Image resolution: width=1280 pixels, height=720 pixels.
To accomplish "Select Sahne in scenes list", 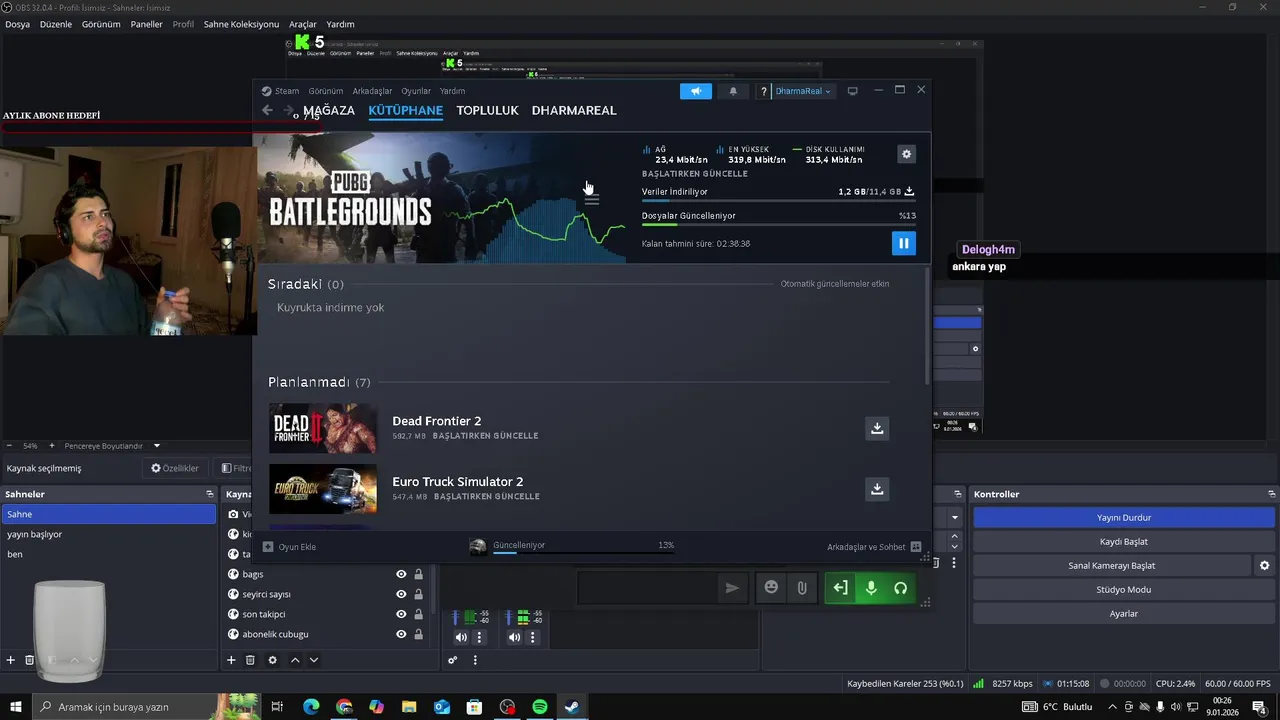I will (109, 514).
